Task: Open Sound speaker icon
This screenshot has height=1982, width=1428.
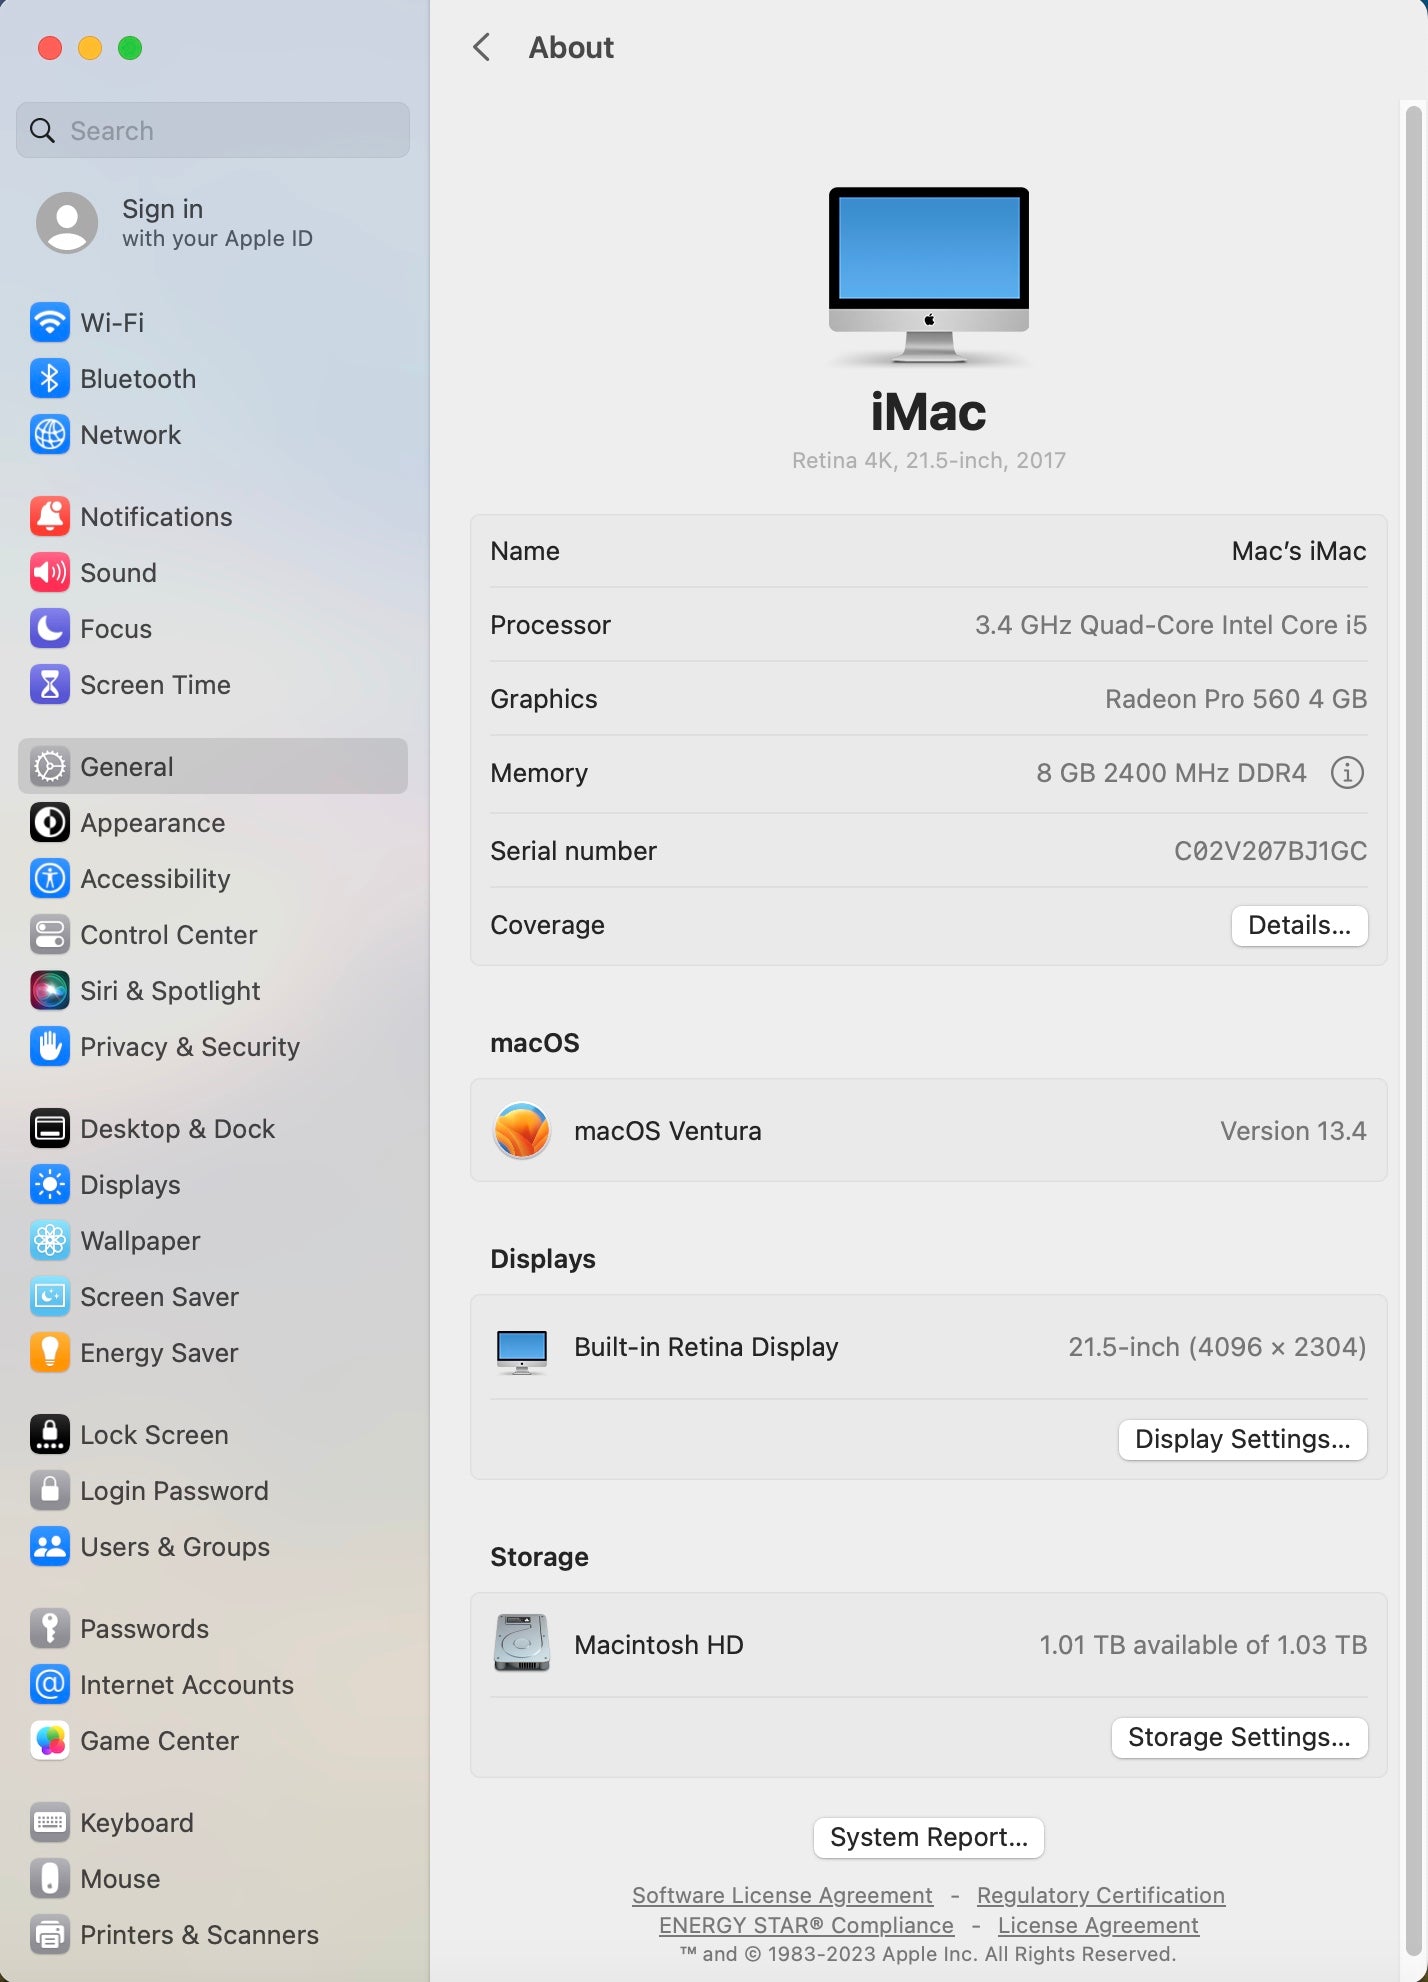Action: tap(50, 572)
